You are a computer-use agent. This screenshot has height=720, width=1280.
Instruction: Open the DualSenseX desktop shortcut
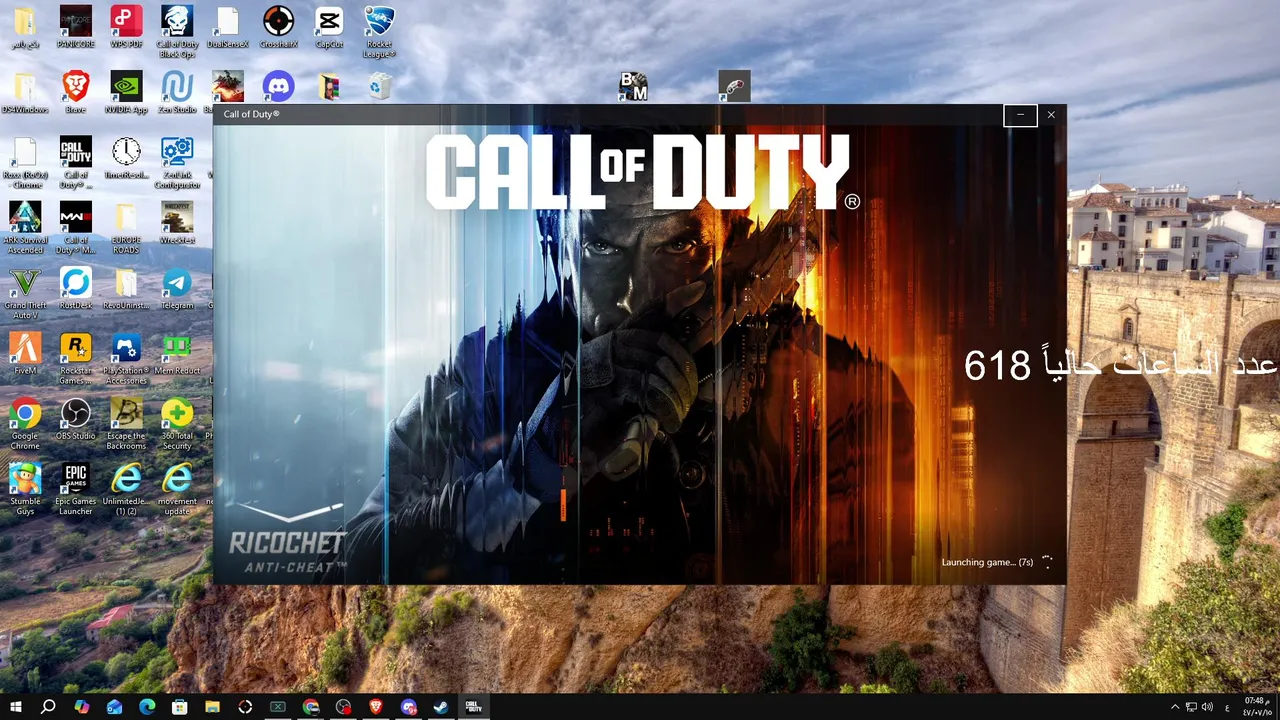[x=228, y=27]
